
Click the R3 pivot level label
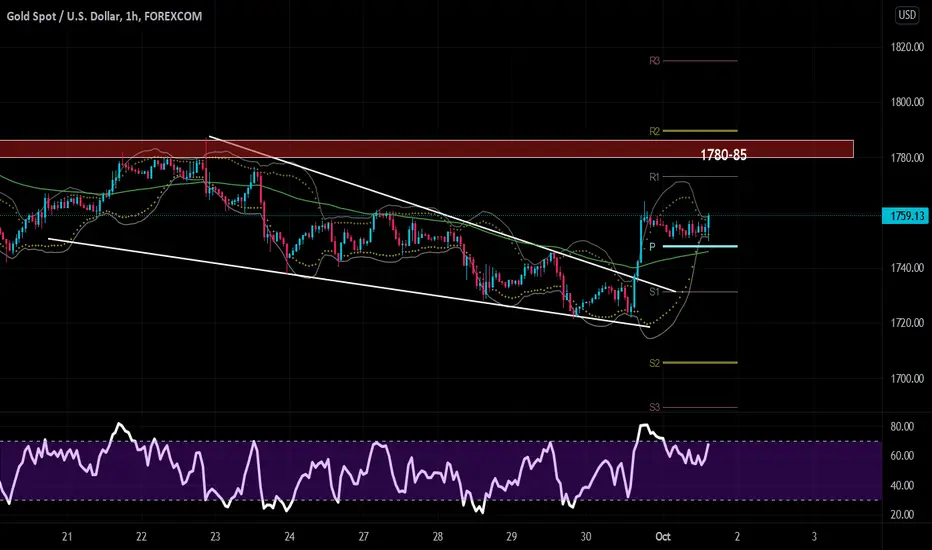coord(654,61)
